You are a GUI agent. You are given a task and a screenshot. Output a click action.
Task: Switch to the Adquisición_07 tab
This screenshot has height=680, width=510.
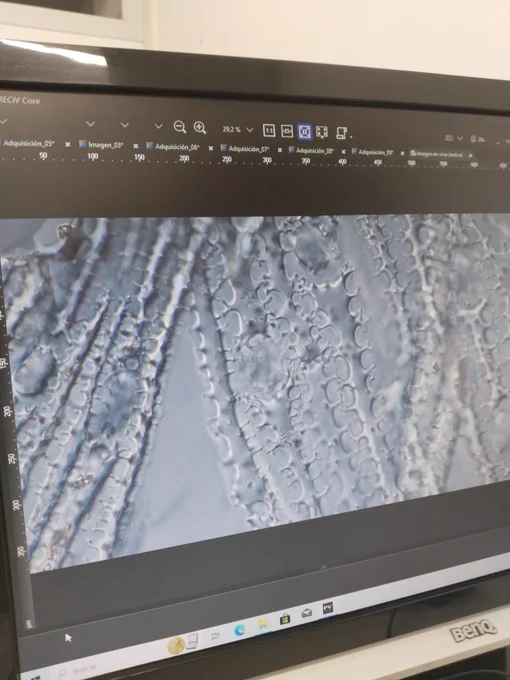coord(245,149)
